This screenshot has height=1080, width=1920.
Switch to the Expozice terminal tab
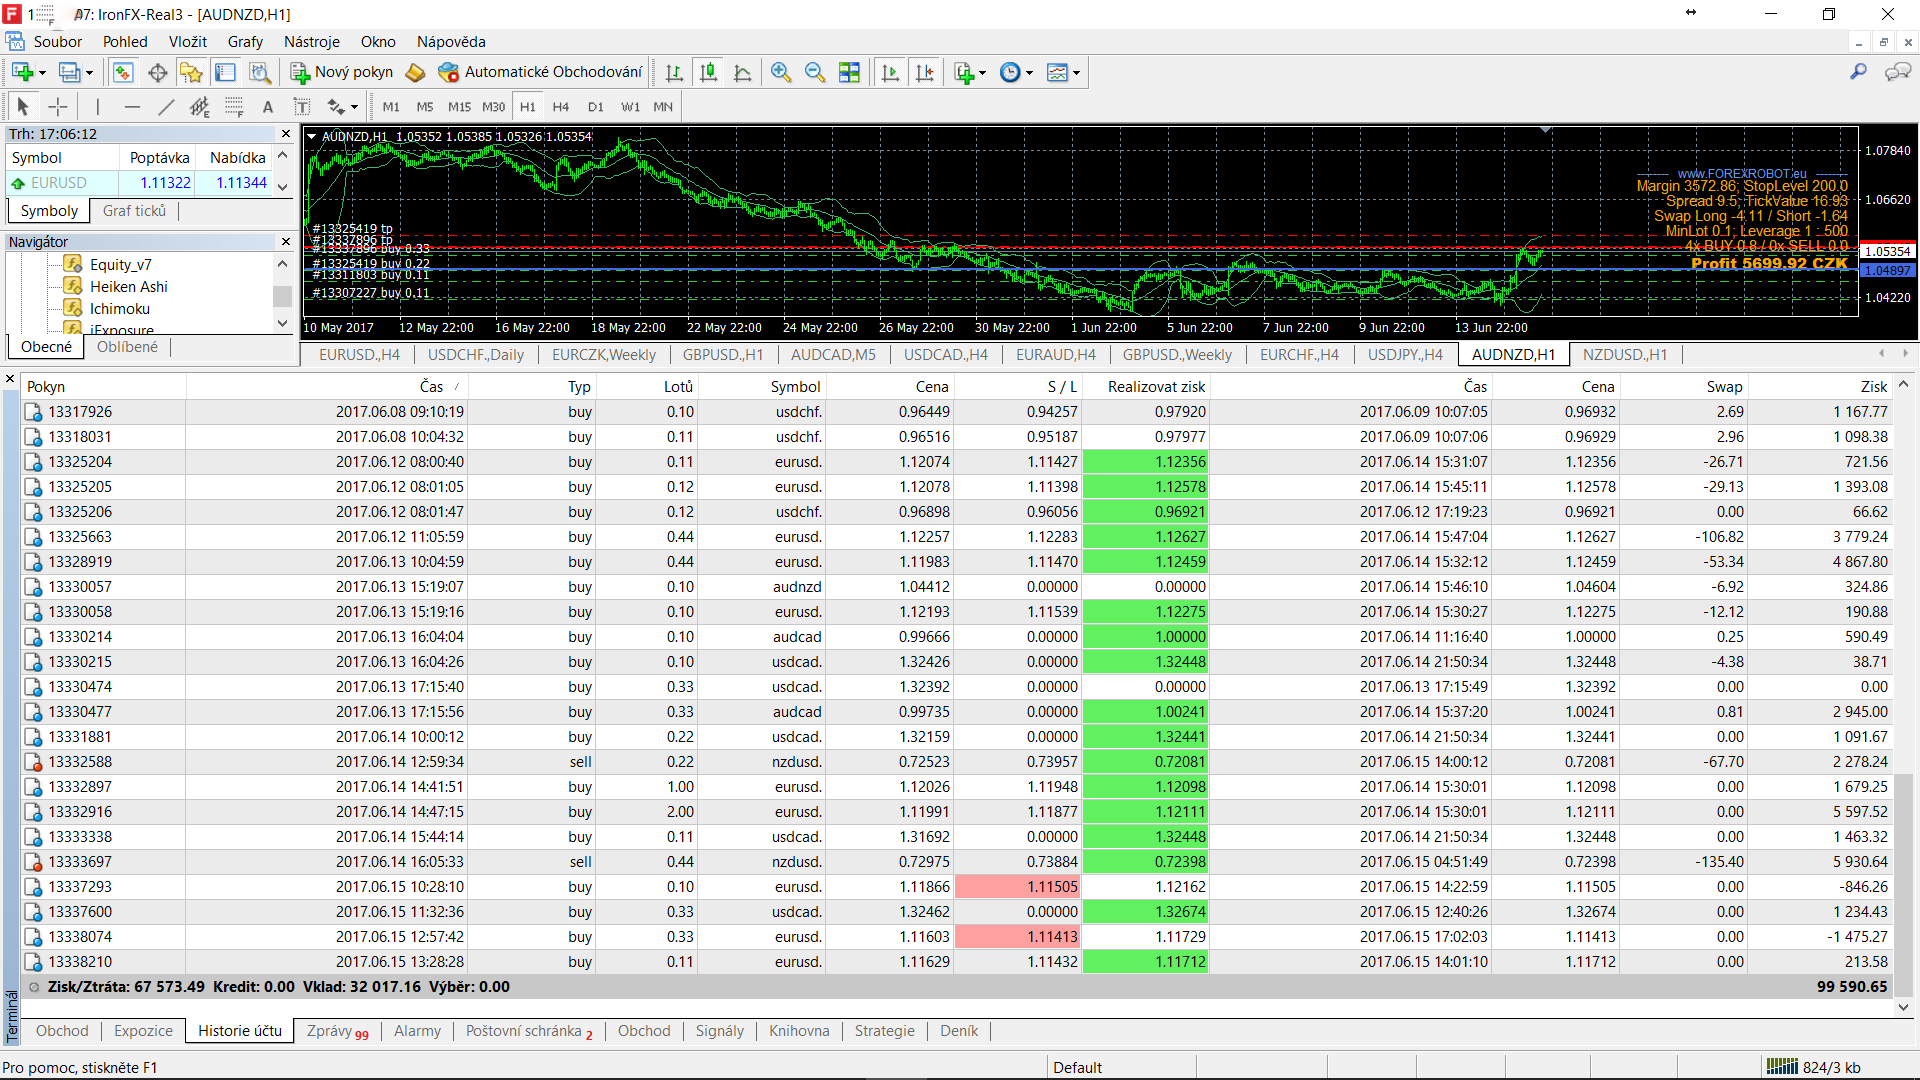tap(143, 1031)
